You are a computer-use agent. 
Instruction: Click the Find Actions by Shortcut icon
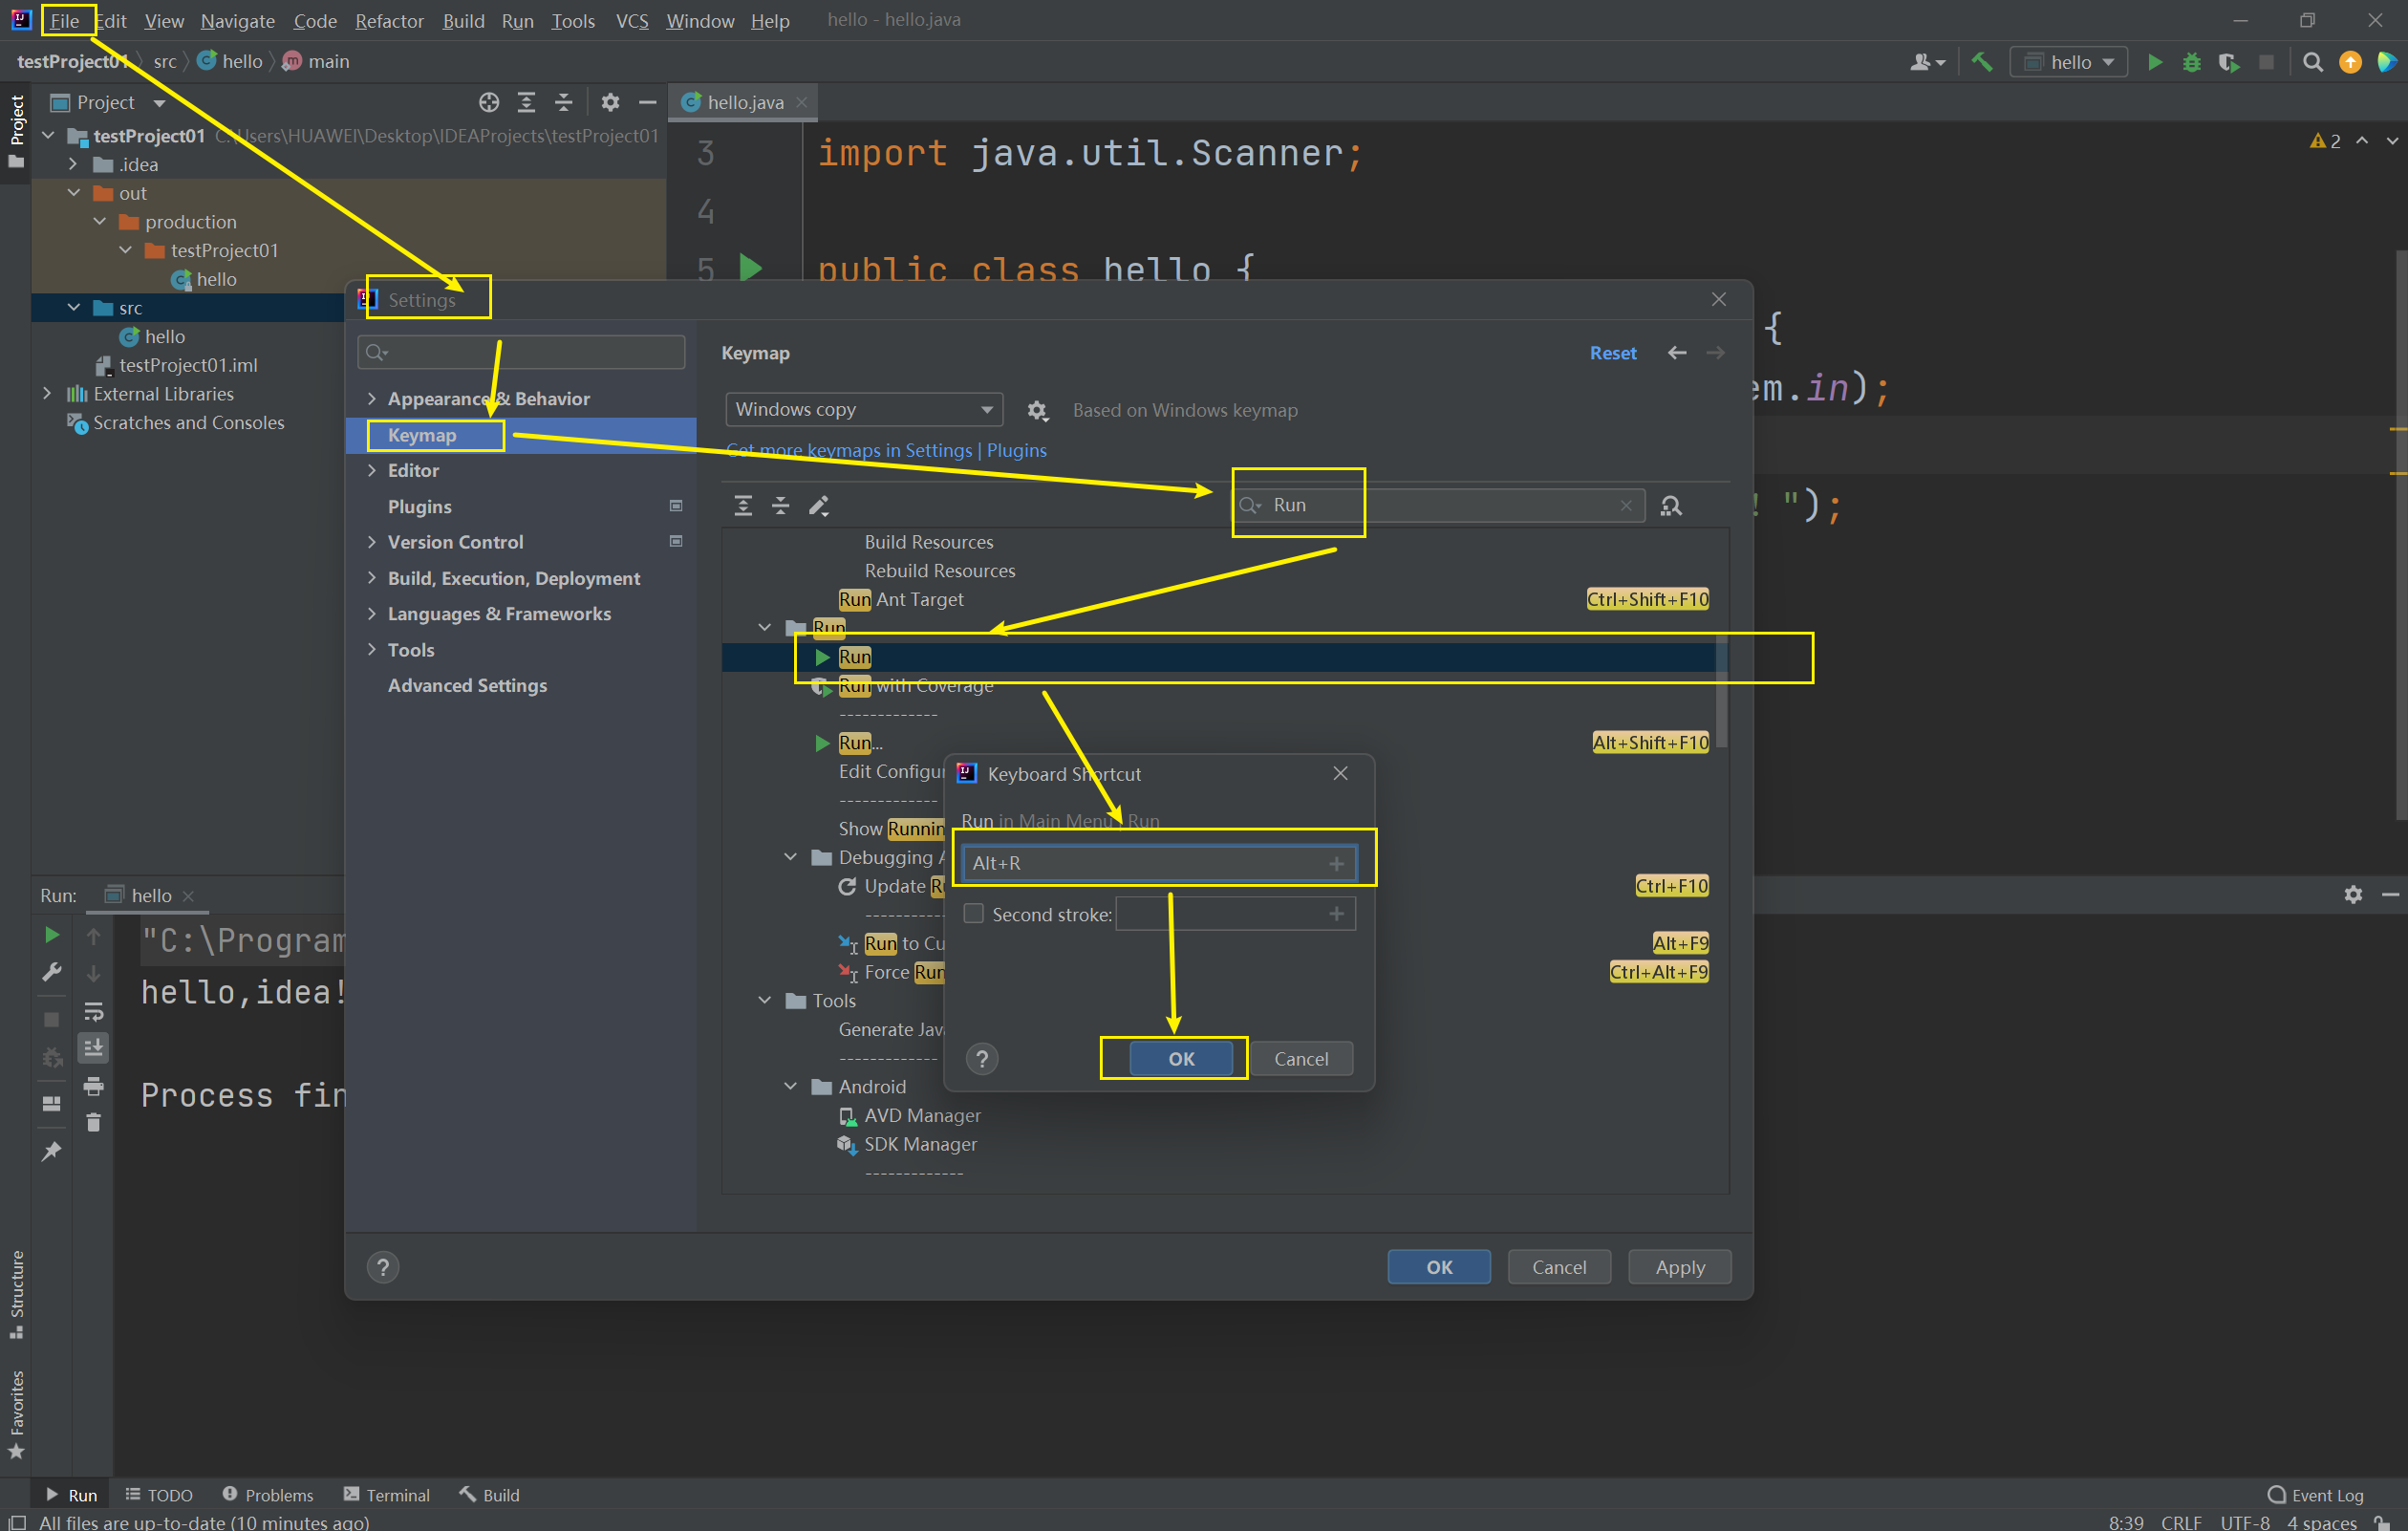point(1670,506)
